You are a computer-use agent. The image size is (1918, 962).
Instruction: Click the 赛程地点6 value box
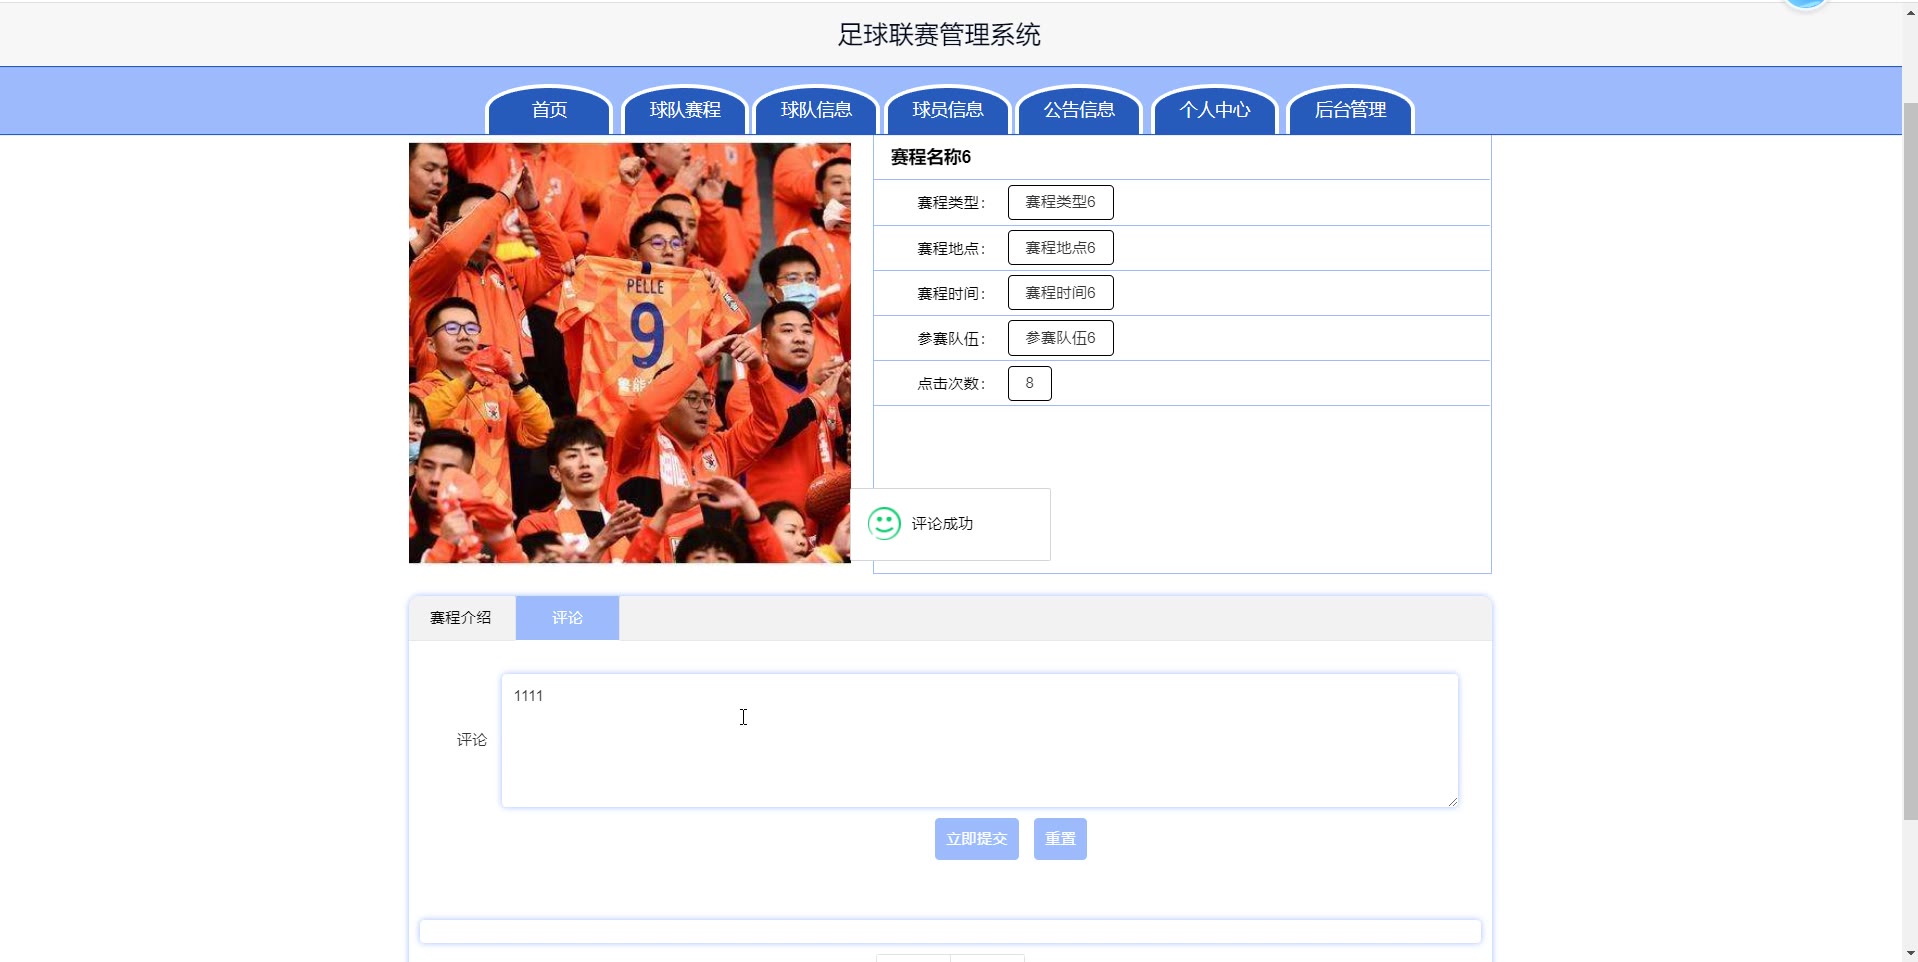[x=1061, y=248]
